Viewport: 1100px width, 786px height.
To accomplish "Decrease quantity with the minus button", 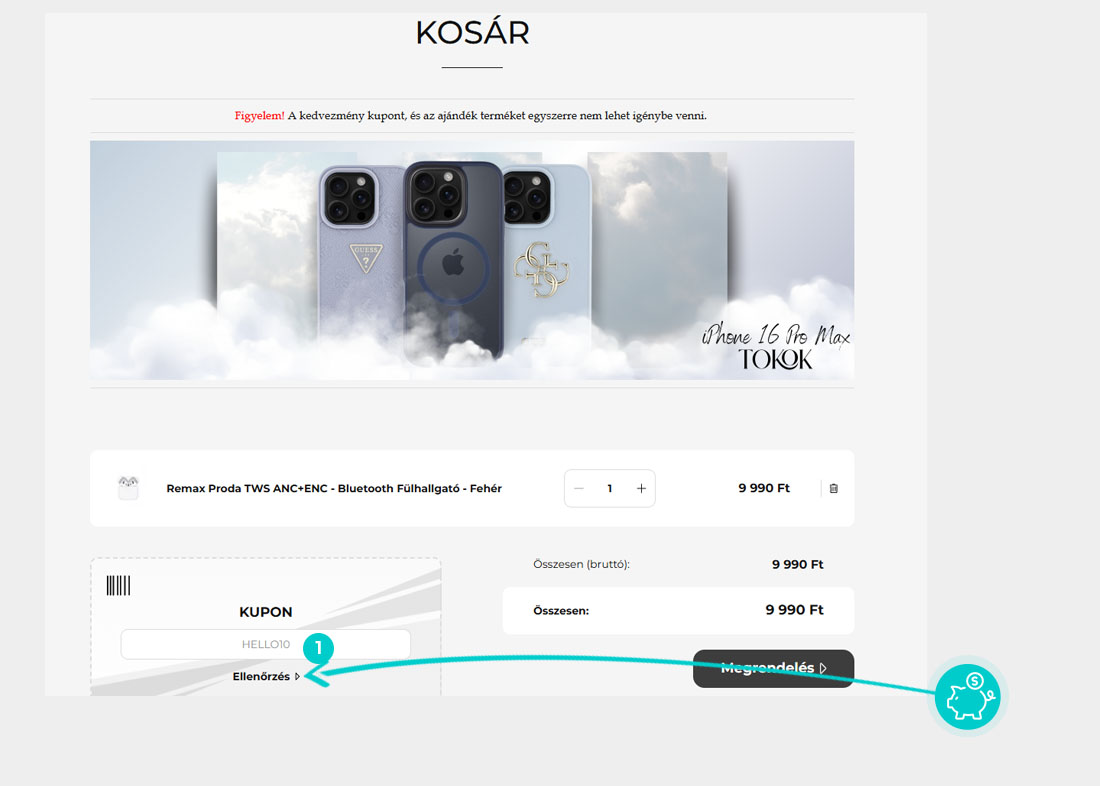I will point(579,488).
